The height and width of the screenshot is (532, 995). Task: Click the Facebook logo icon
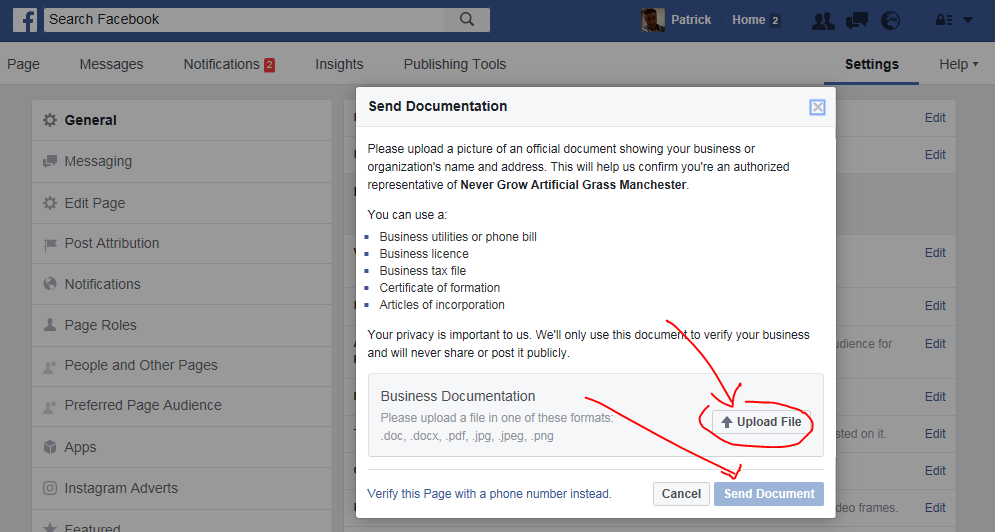pos(25,20)
